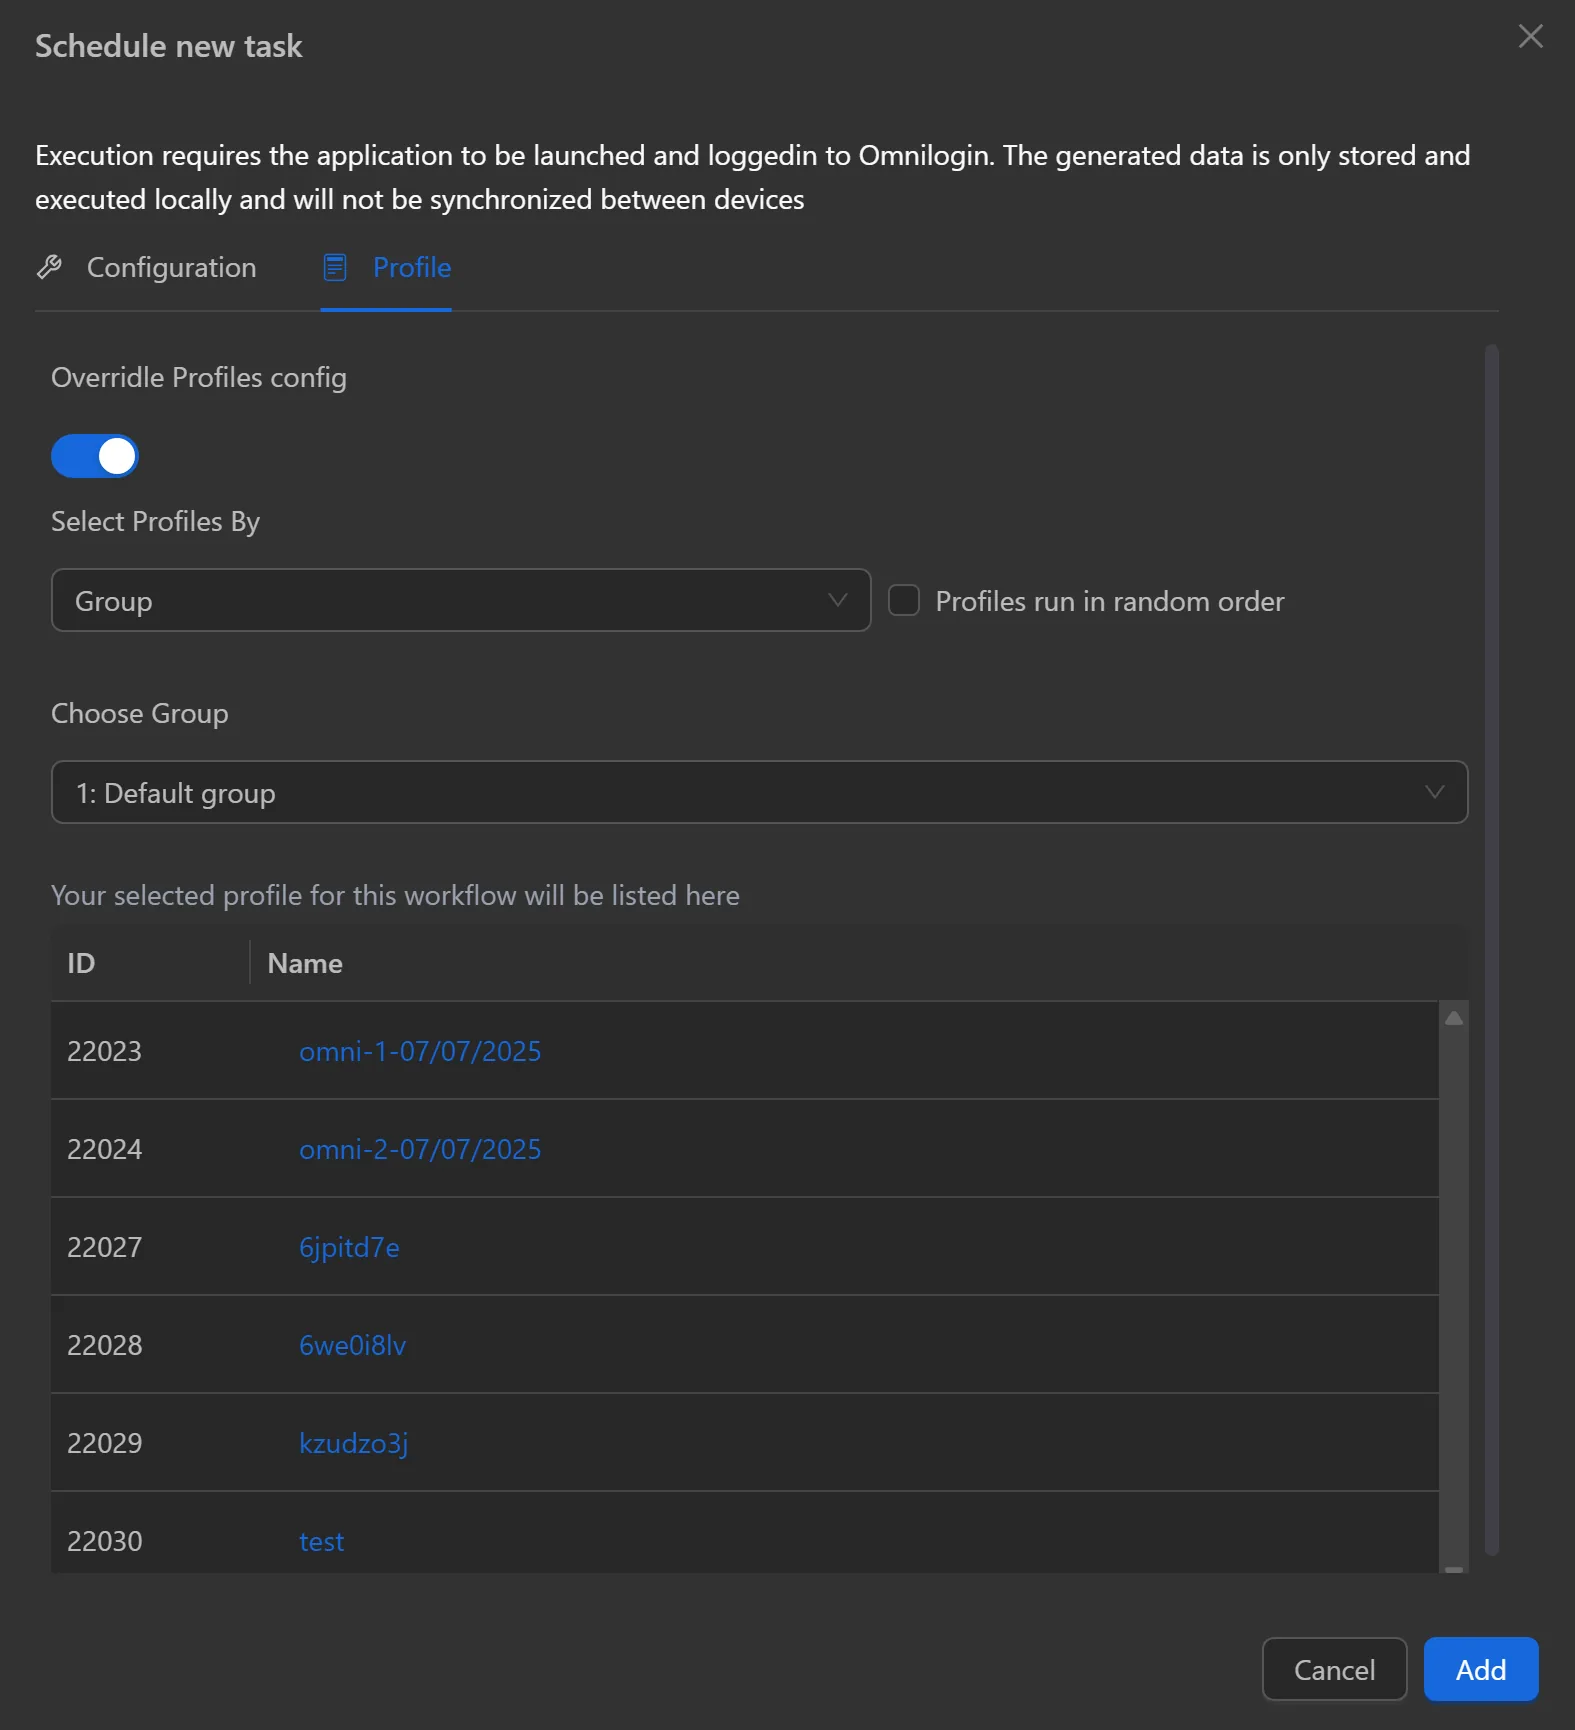The width and height of the screenshot is (1575, 1730).
Task: Open the kzudzo3j profile
Action: pos(353,1443)
